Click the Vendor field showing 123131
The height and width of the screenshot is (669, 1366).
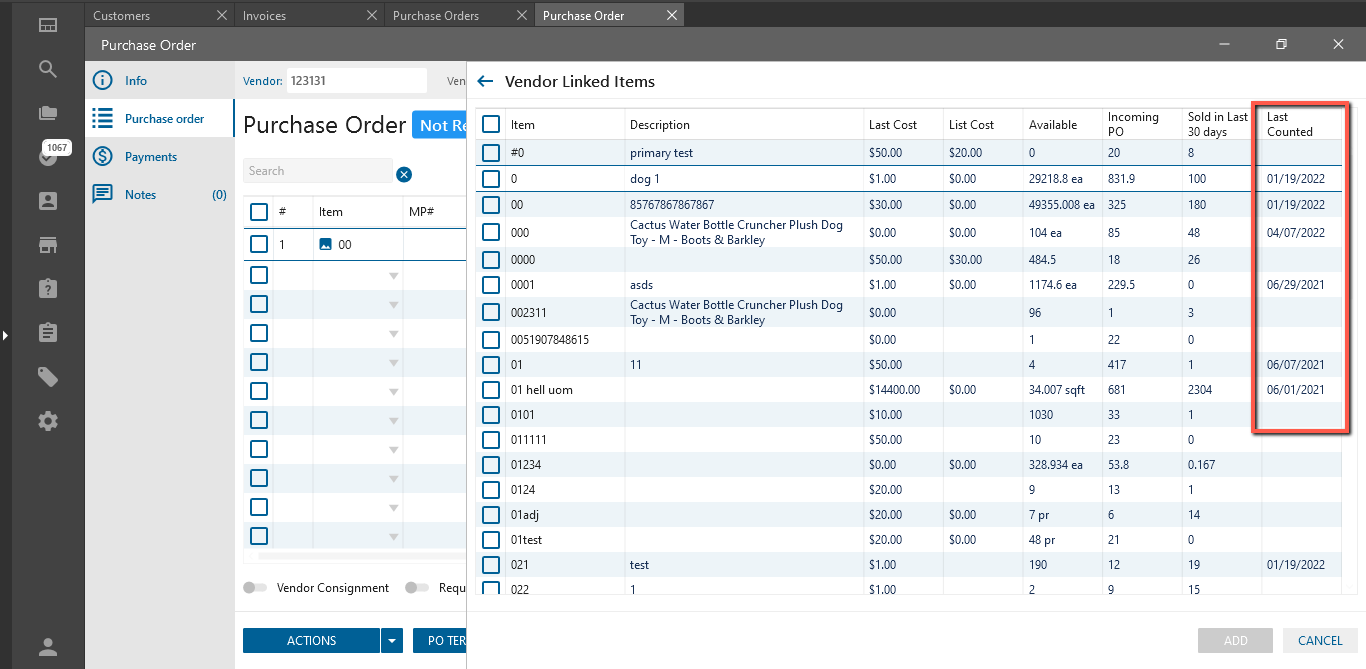pos(357,81)
